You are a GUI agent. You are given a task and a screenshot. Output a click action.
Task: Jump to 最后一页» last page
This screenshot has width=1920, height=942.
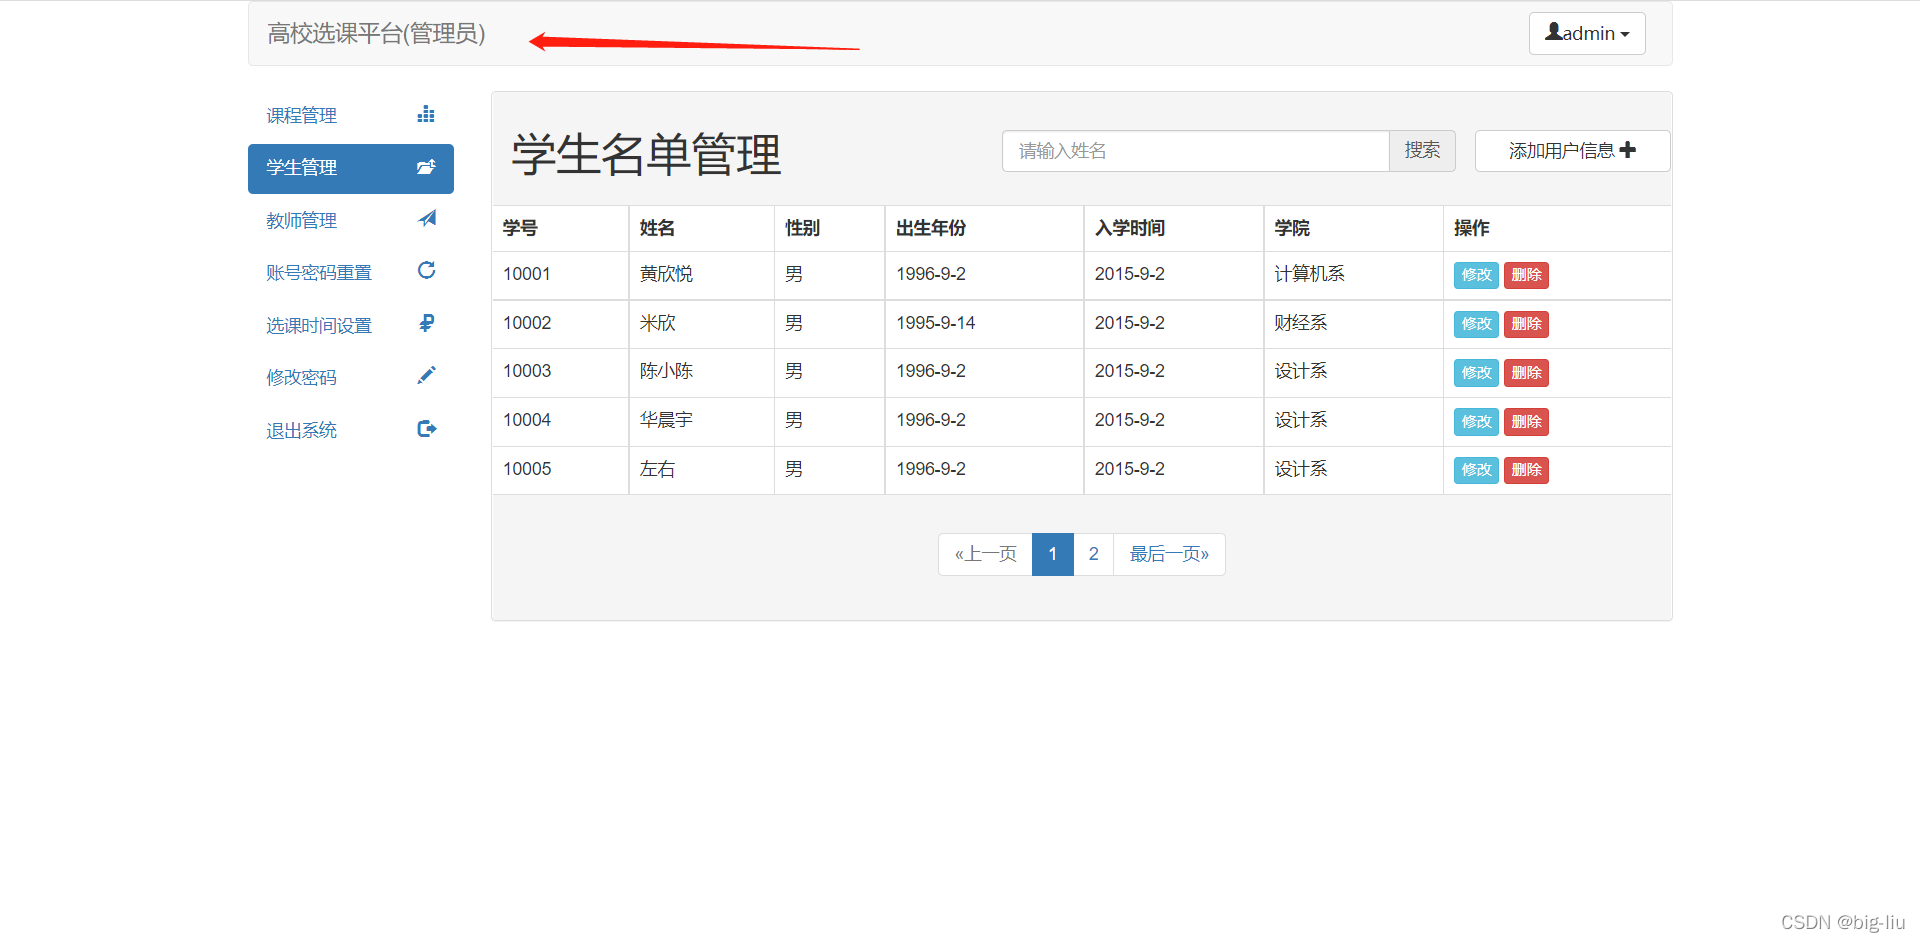pos(1169,554)
